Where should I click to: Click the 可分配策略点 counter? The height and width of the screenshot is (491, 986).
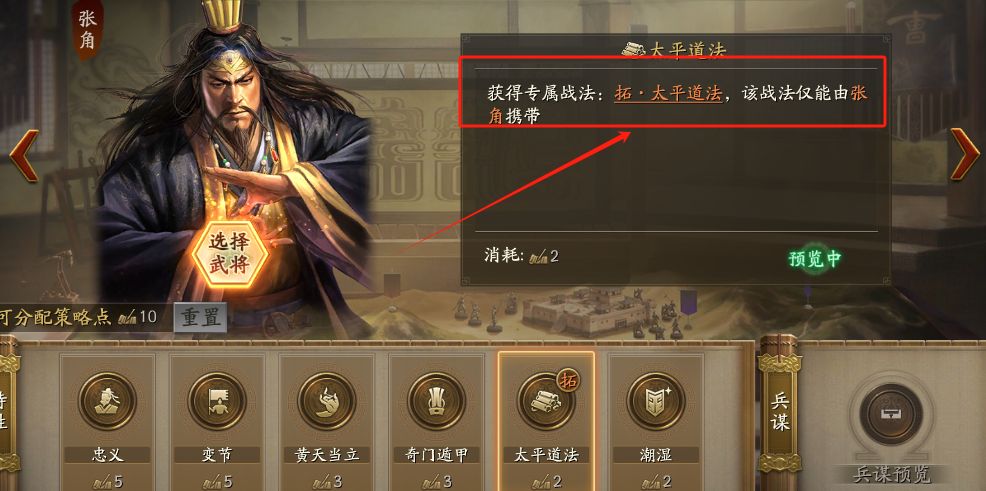[x=78, y=316]
